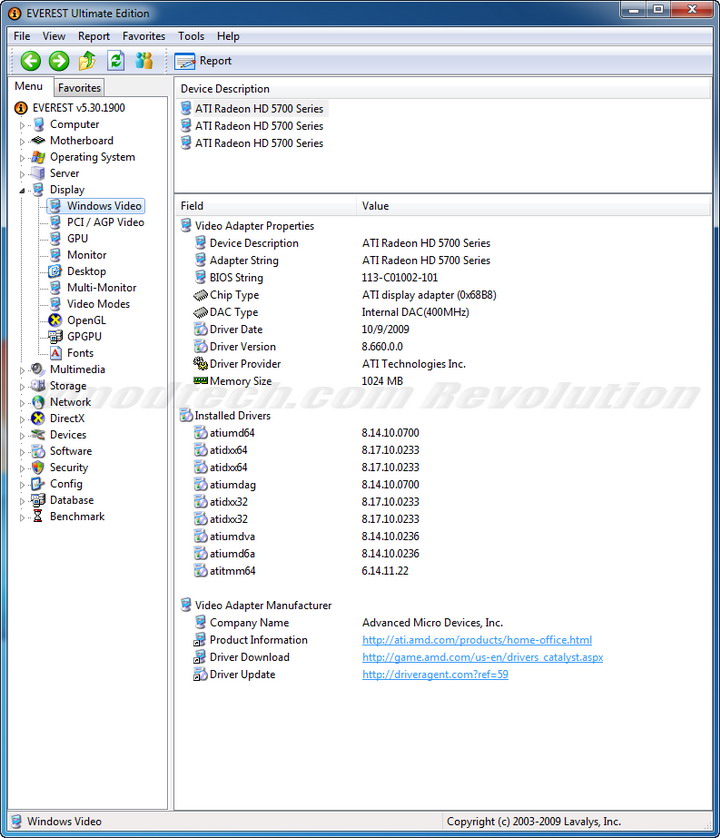The image size is (720, 838).
Task: Select the atitmm64 driver row
Action: pos(443,571)
